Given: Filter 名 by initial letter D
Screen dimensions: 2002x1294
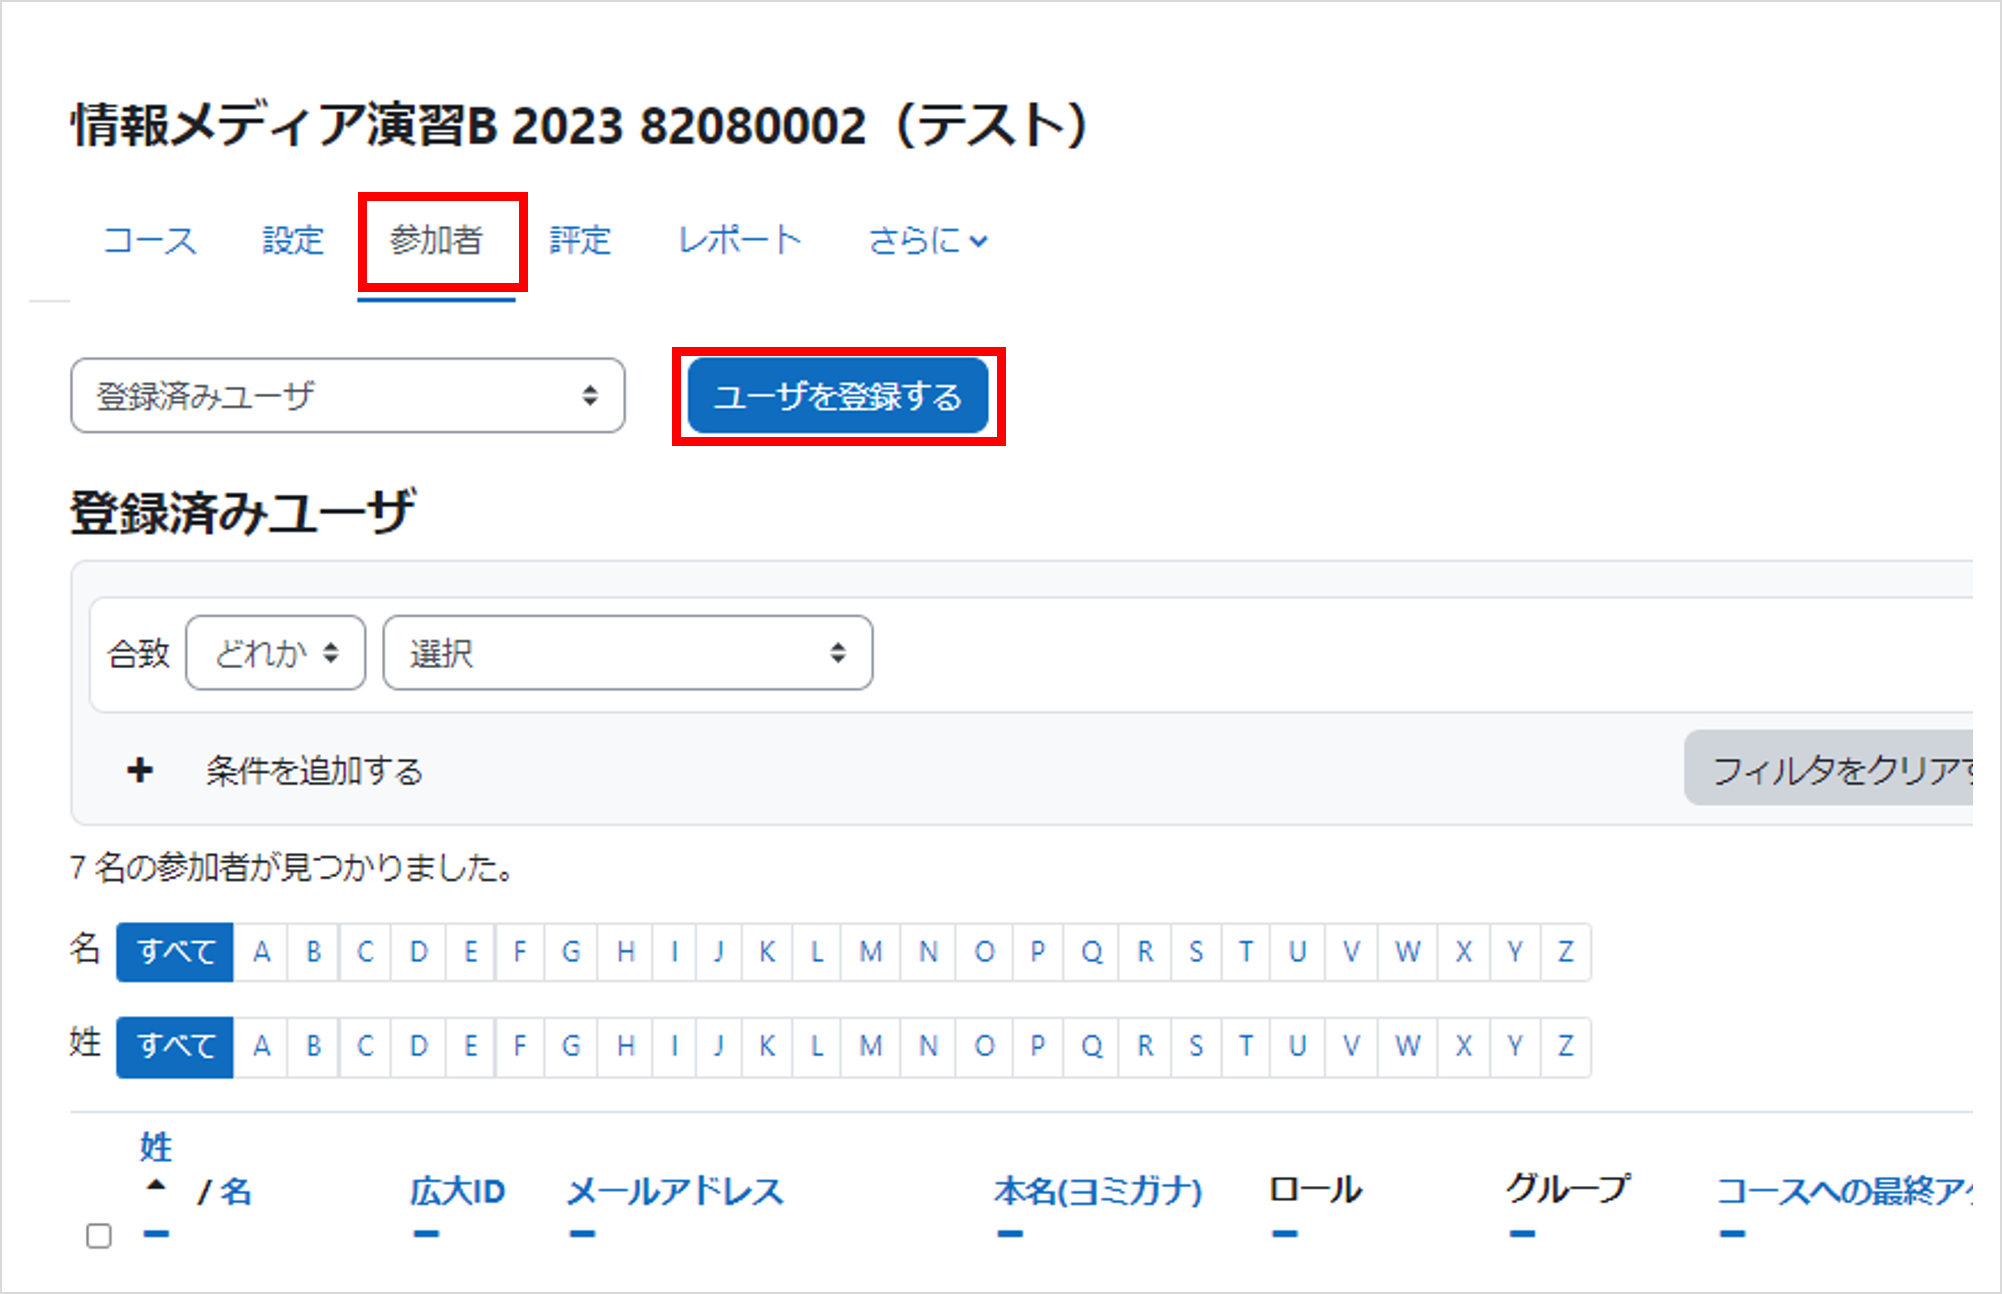Looking at the screenshot, I should tap(418, 952).
